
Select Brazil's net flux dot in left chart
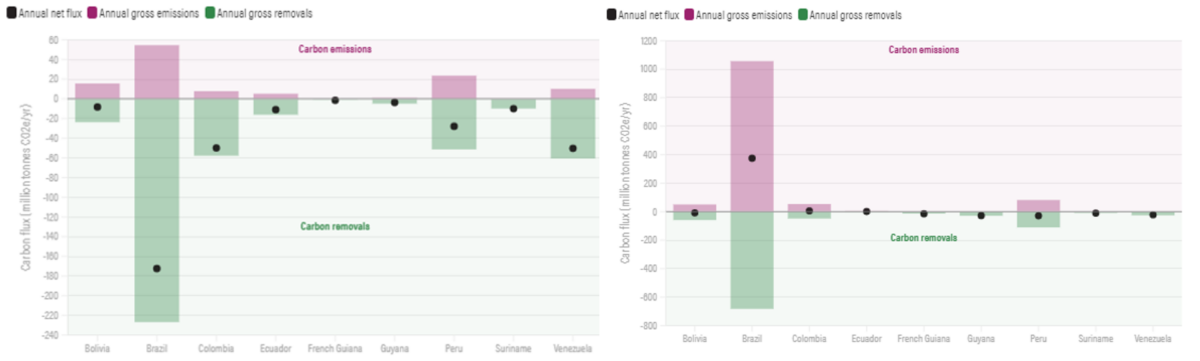(157, 268)
